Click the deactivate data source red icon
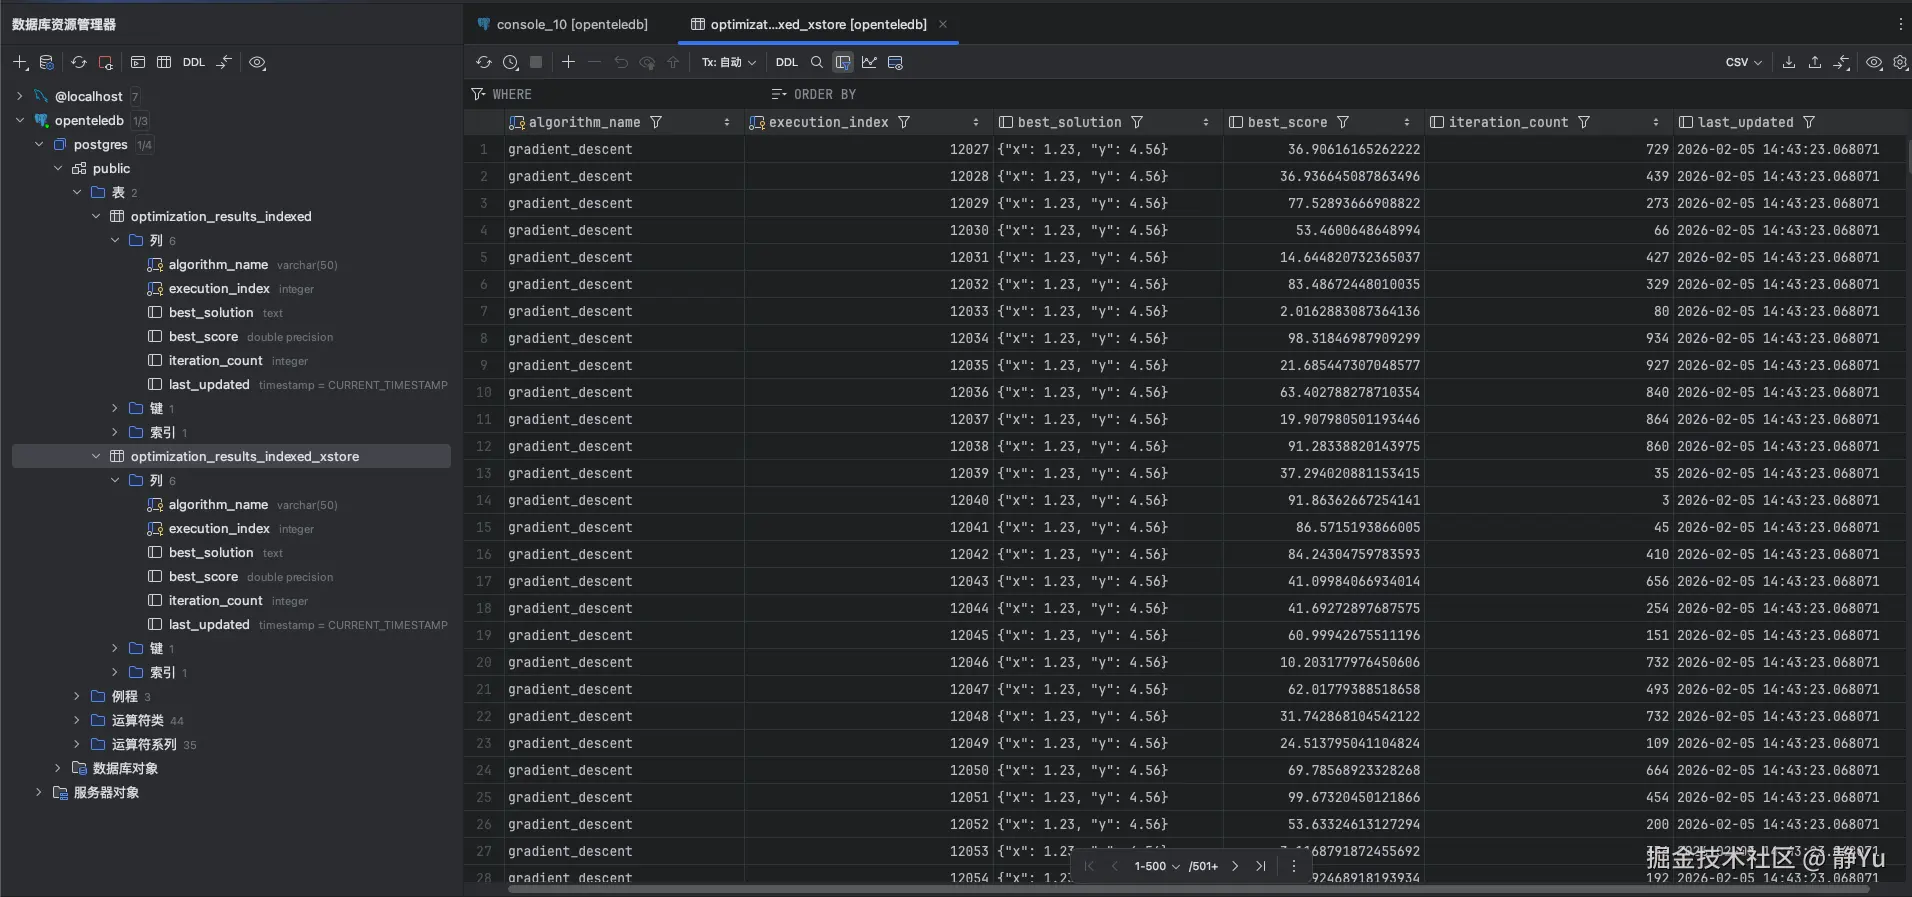This screenshot has width=1912, height=897. click(105, 62)
